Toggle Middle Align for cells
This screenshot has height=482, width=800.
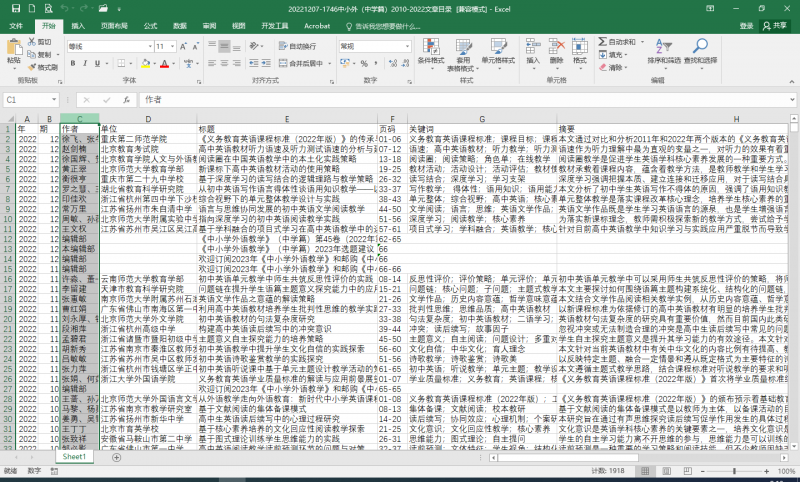coord(224,46)
